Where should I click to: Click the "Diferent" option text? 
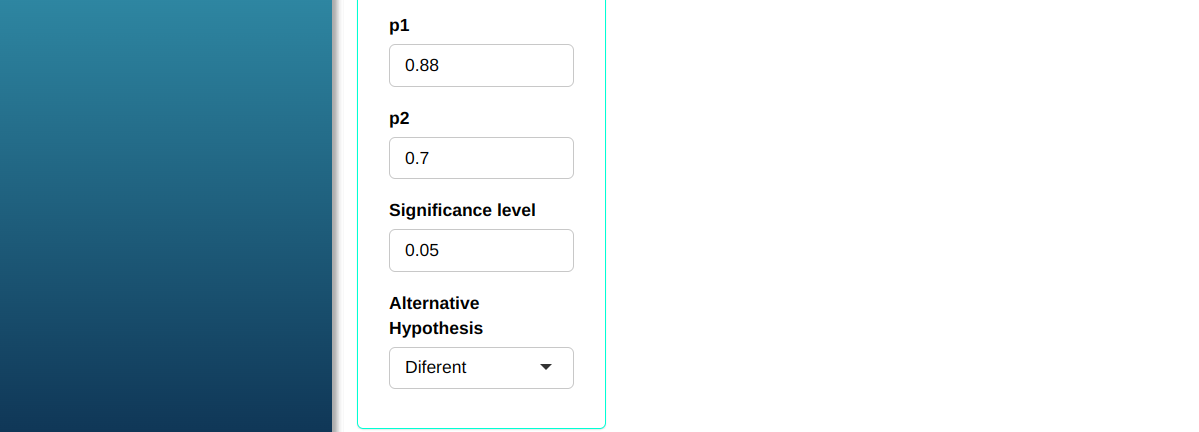[436, 368]
